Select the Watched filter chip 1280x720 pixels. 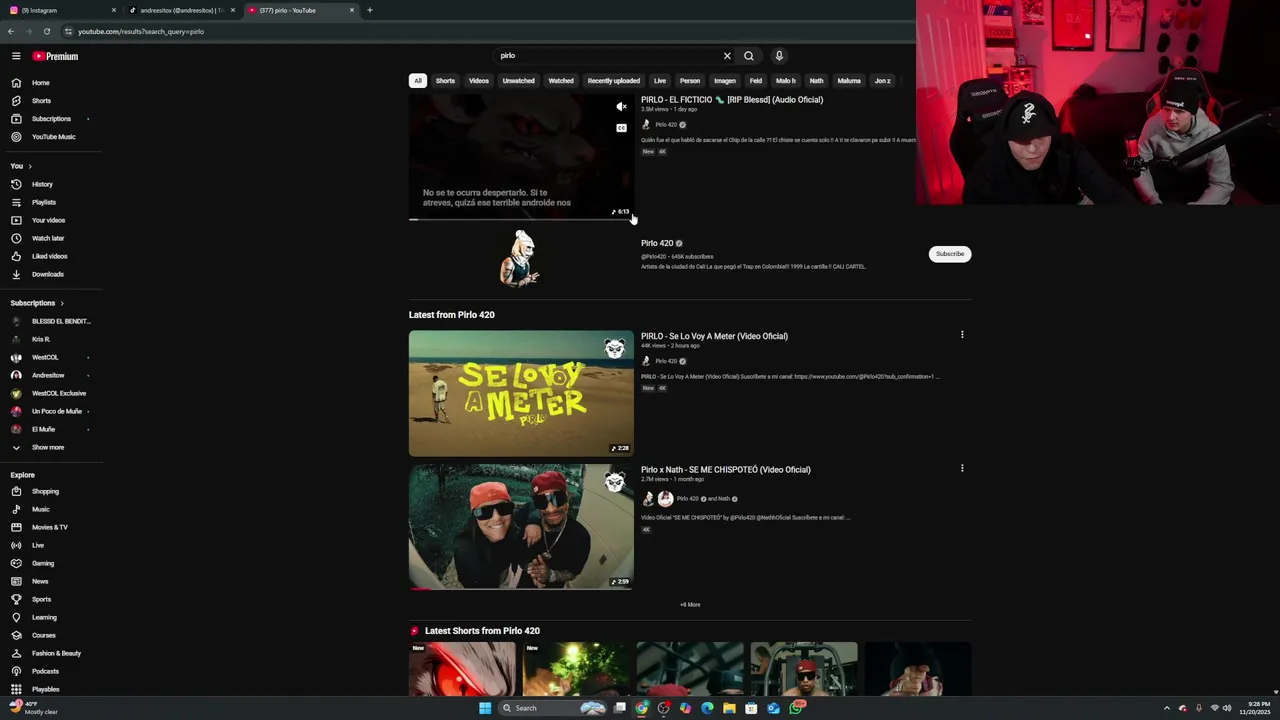click(x=561, y=81)
